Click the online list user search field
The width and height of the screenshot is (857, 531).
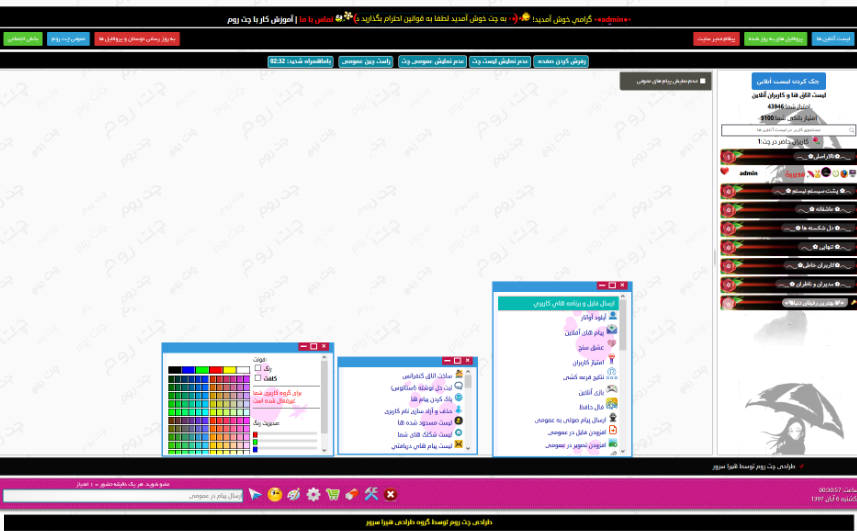(x=788, y=130)
